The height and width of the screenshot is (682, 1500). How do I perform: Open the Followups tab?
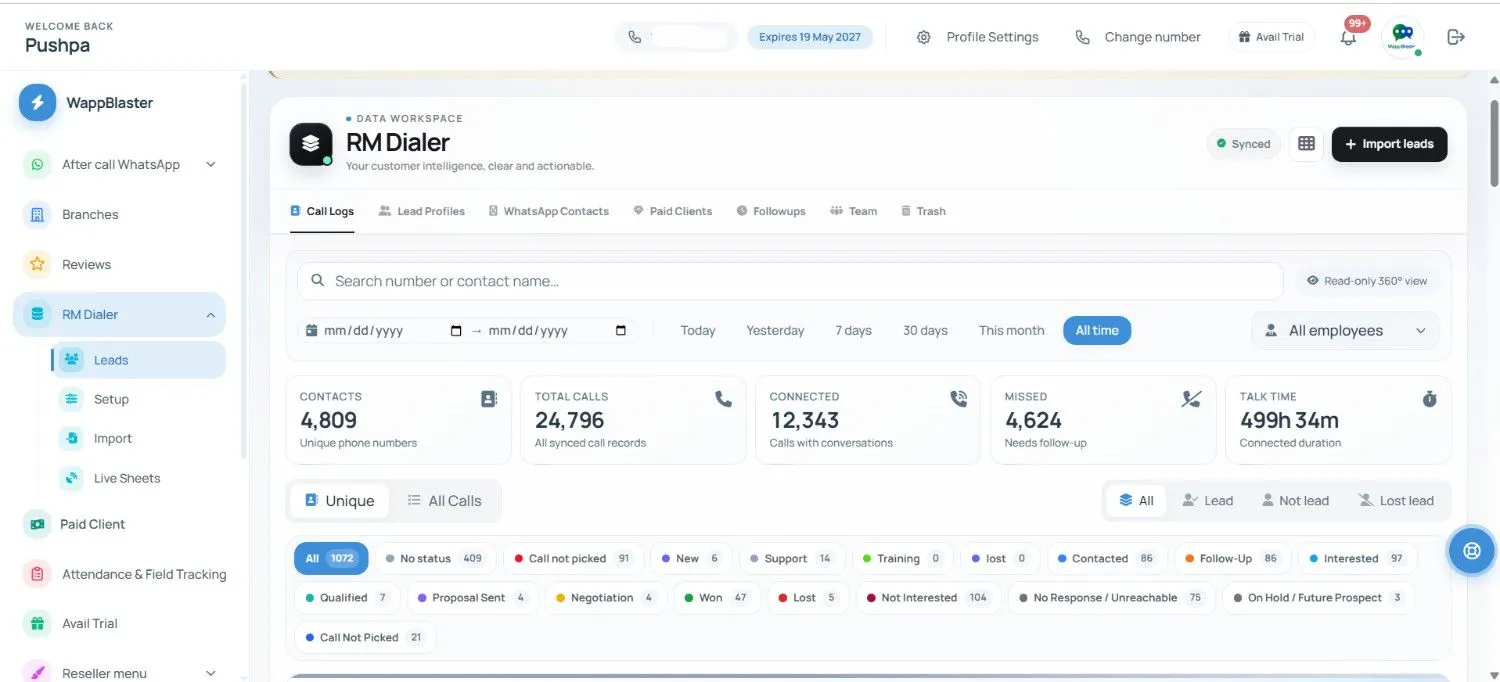click(771, 211)
